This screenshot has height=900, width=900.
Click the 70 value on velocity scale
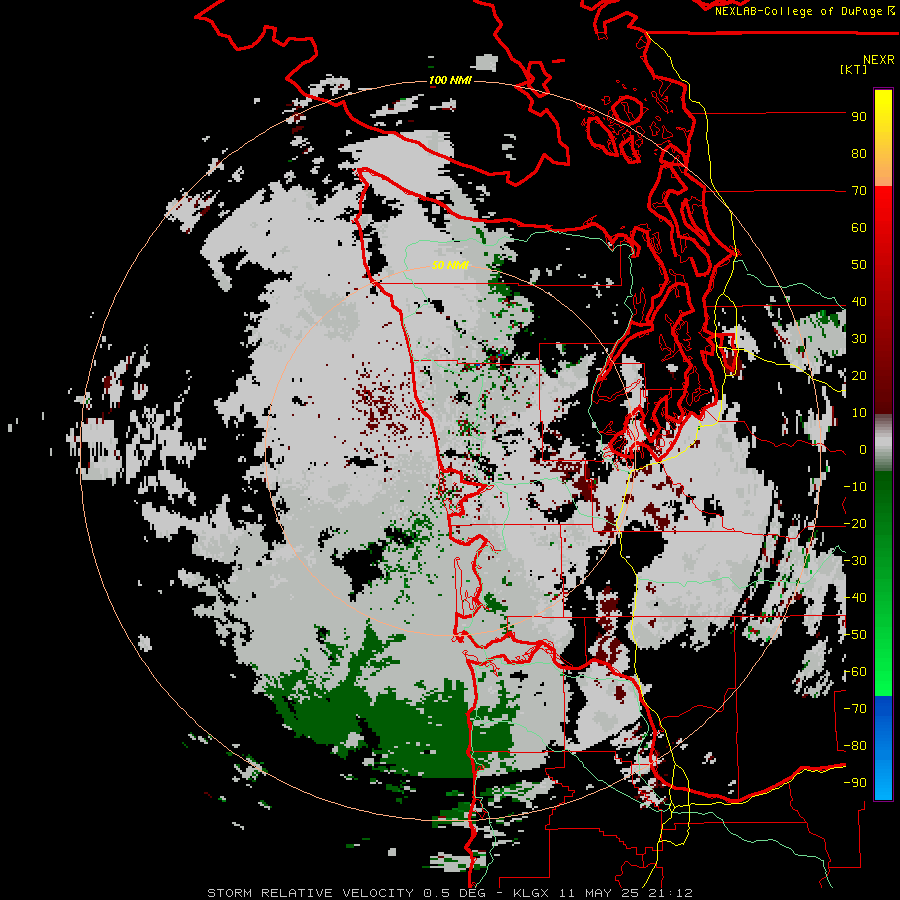coord(859,191)
